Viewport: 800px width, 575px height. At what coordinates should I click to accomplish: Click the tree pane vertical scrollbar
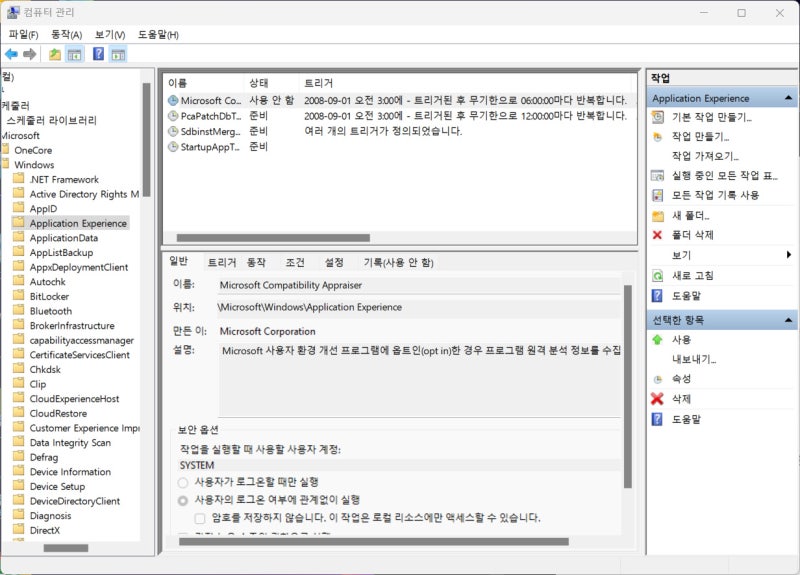coord(146,139)
